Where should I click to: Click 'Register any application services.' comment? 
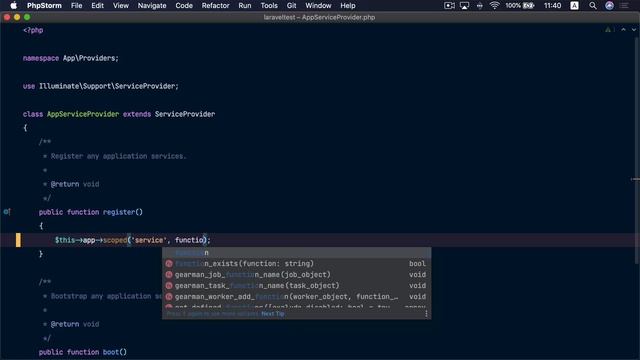coord(118,156)
